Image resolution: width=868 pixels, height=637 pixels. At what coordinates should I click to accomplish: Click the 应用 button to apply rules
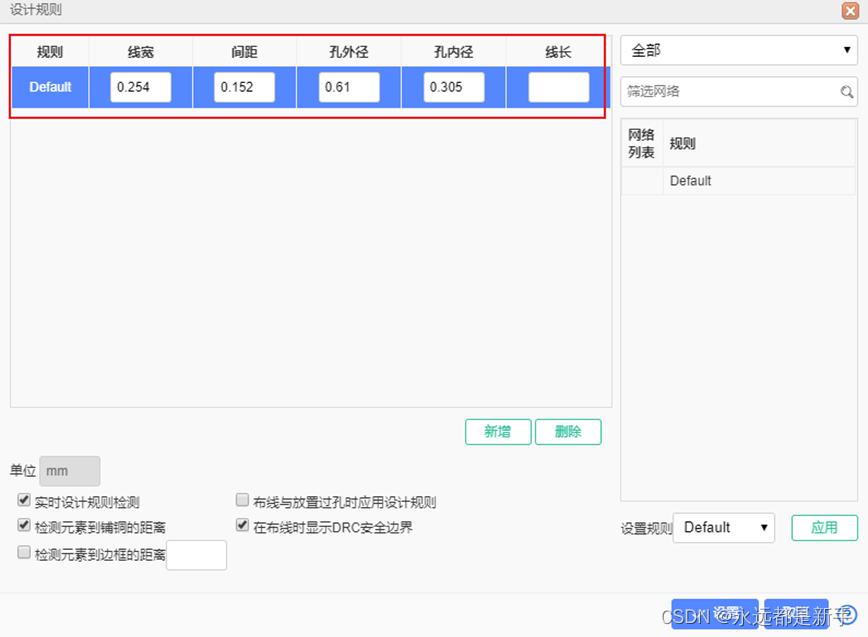(x=824, y=527)
